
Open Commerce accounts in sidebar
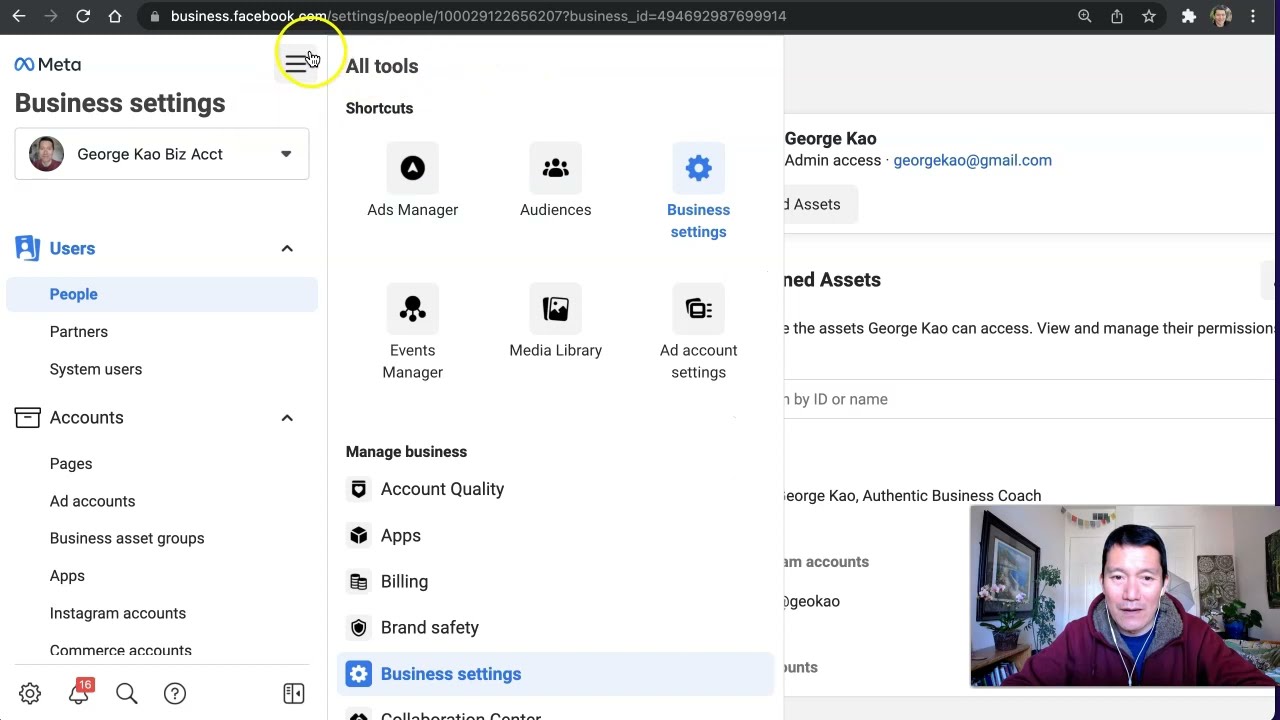coord(121,650)
